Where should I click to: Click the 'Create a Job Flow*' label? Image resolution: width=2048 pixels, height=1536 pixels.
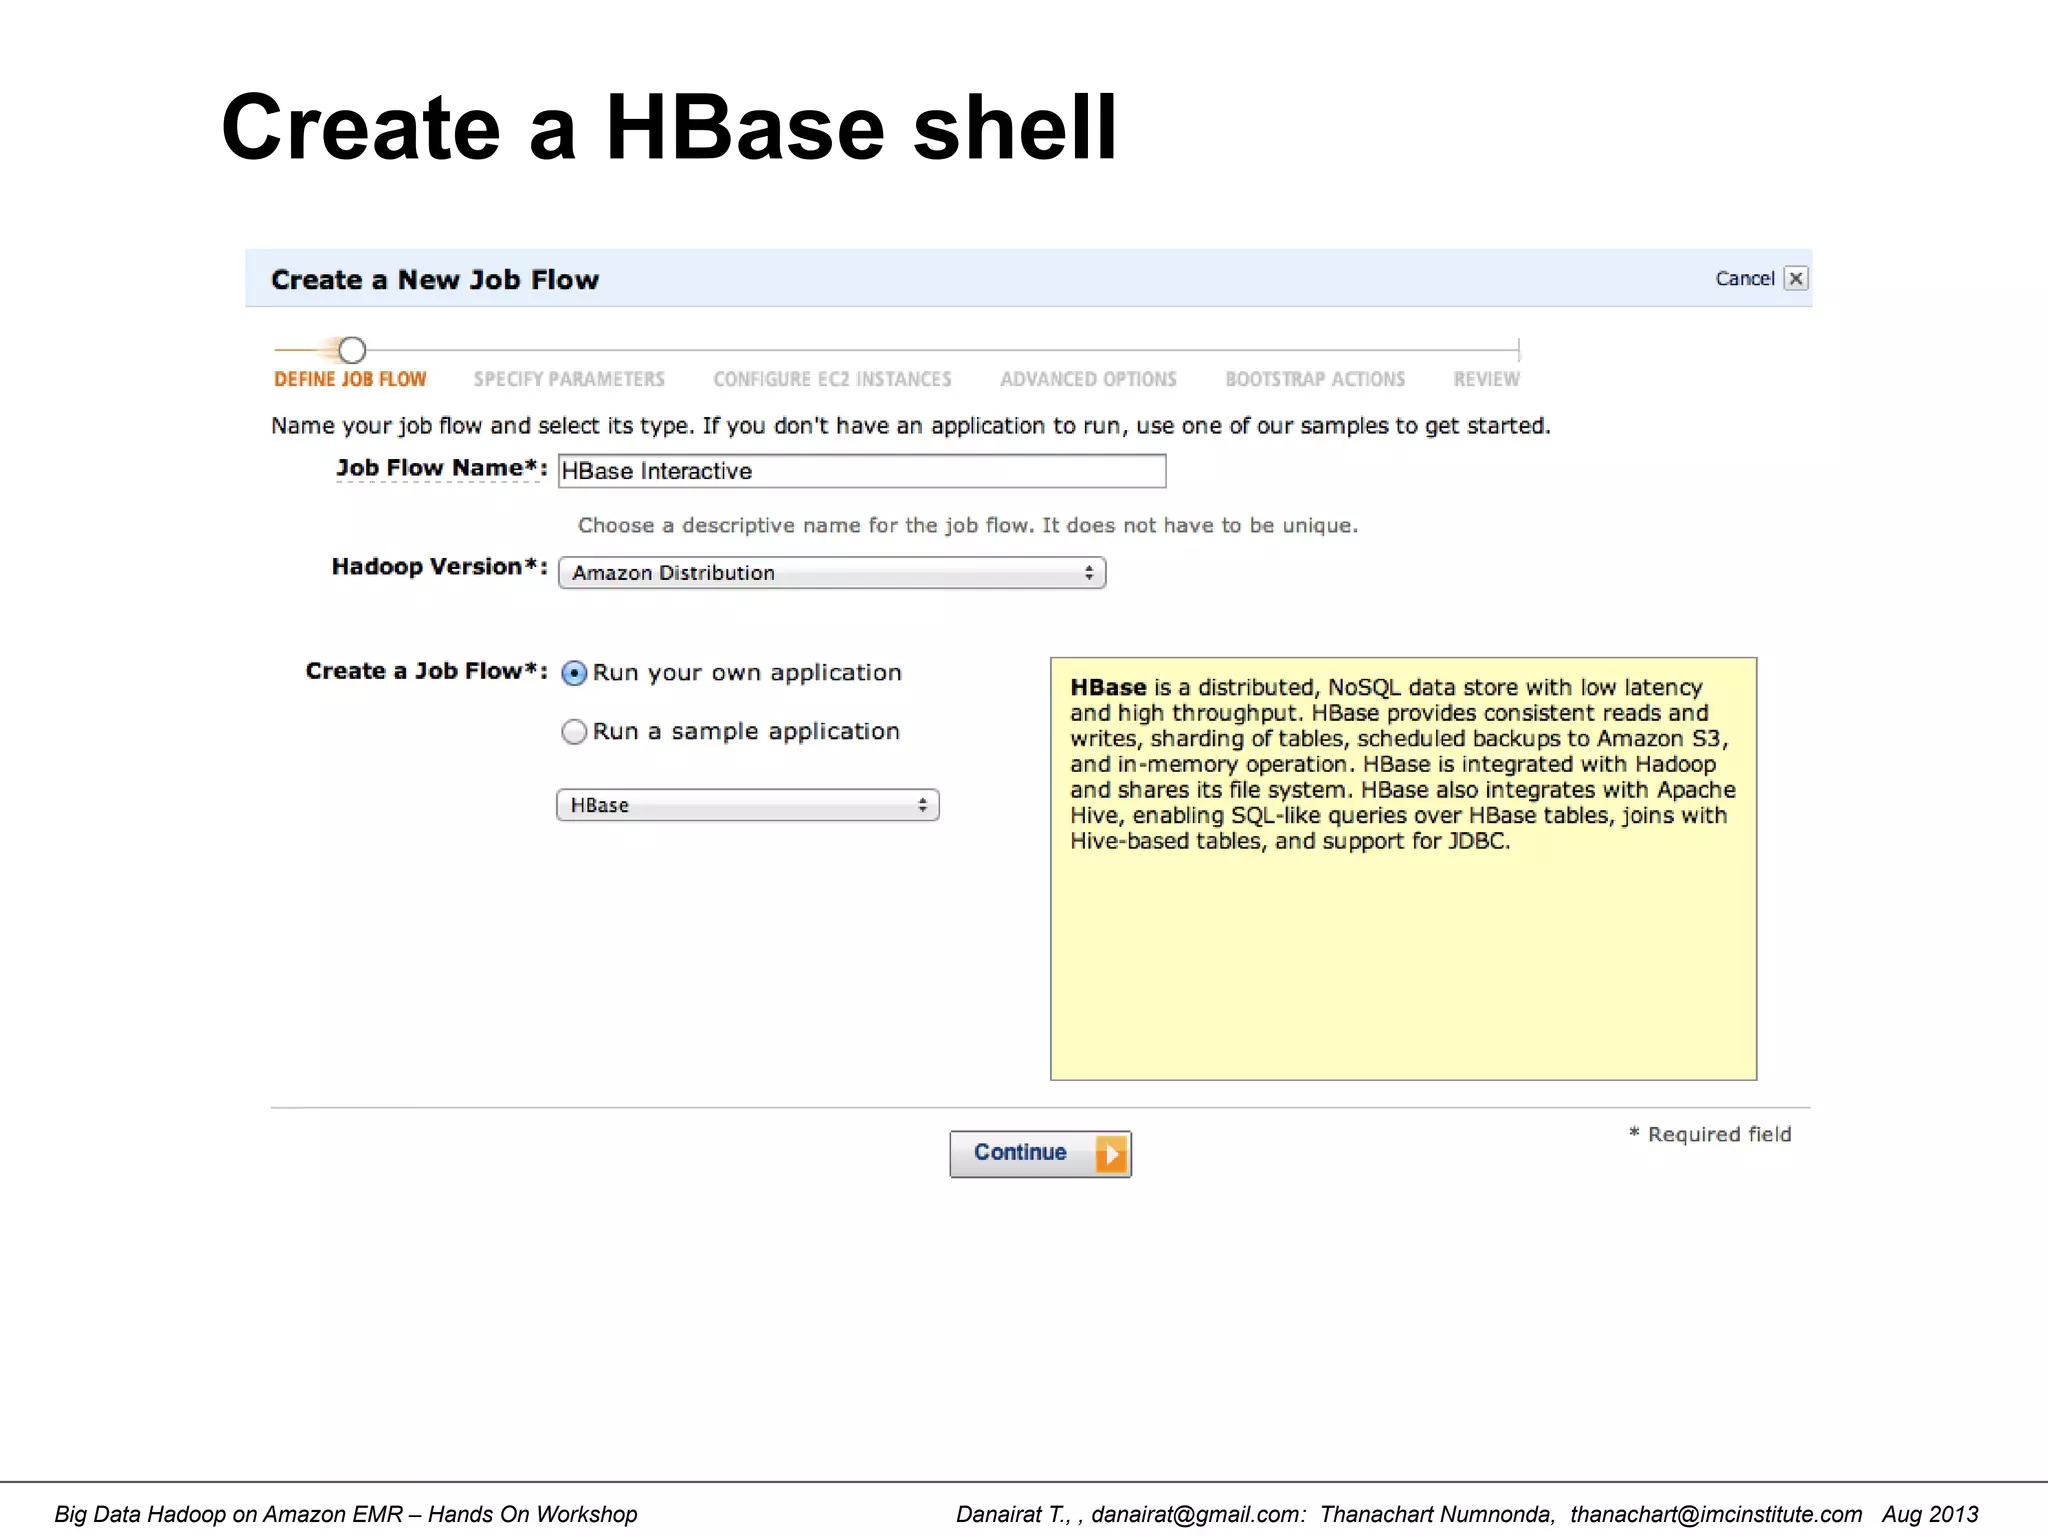427,671
